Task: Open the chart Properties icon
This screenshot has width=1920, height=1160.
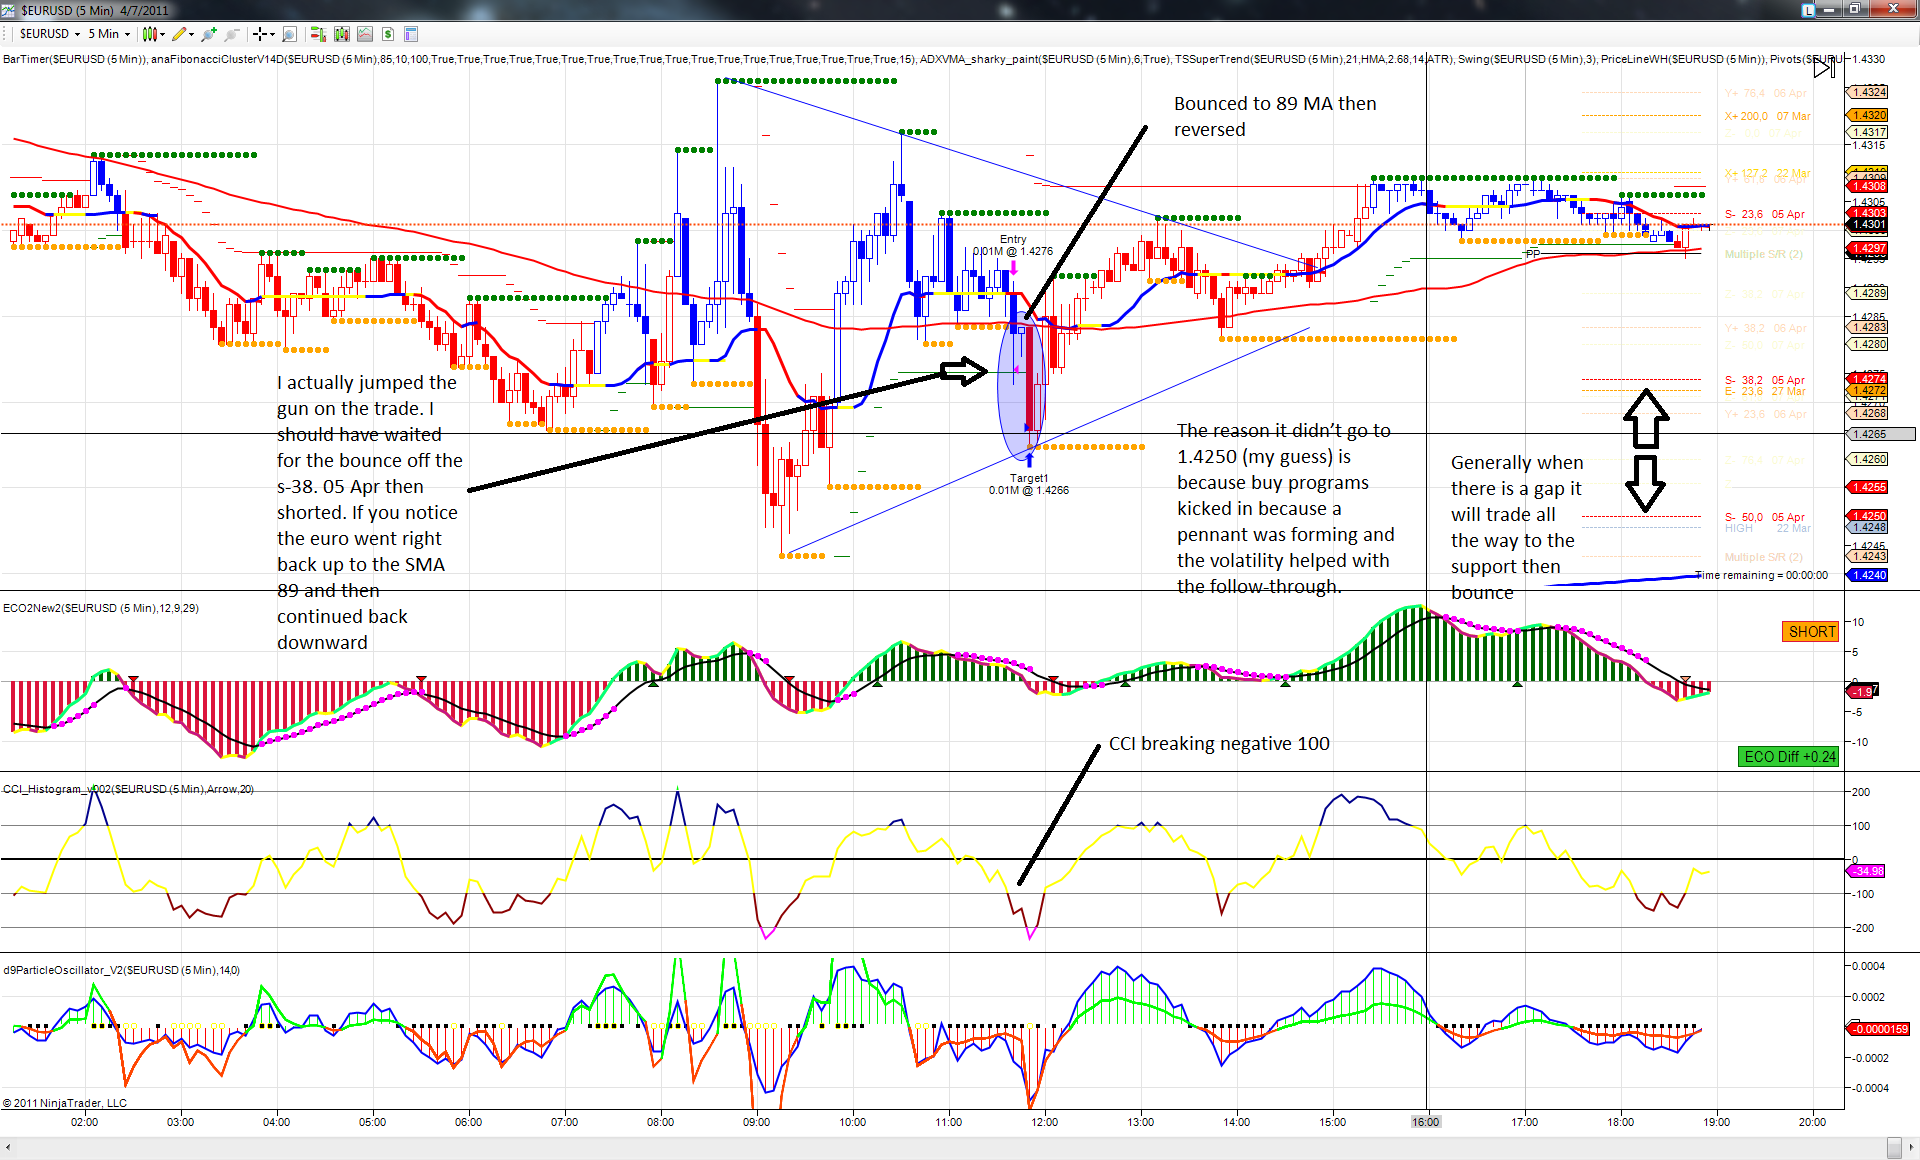Action: tap(411, 34)
